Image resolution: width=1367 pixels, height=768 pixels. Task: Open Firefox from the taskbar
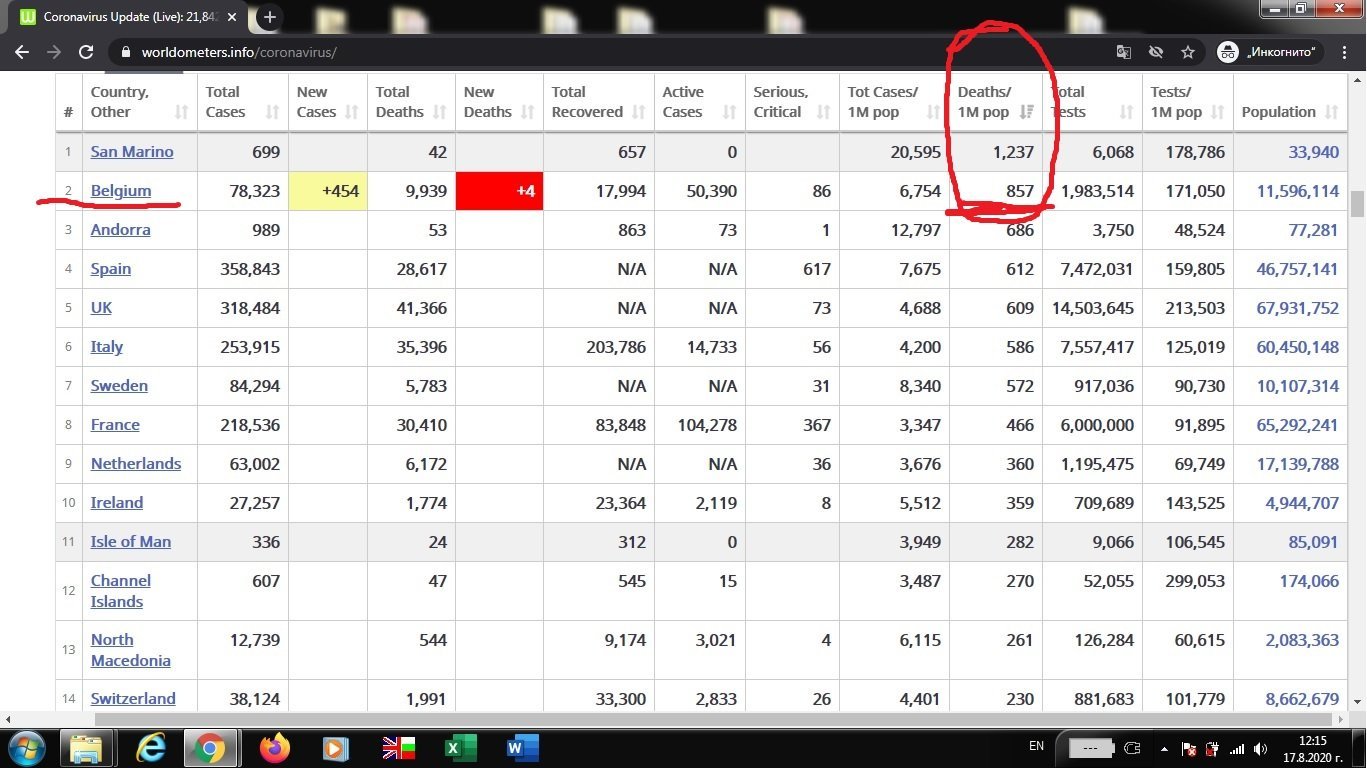tap(274, 748)
